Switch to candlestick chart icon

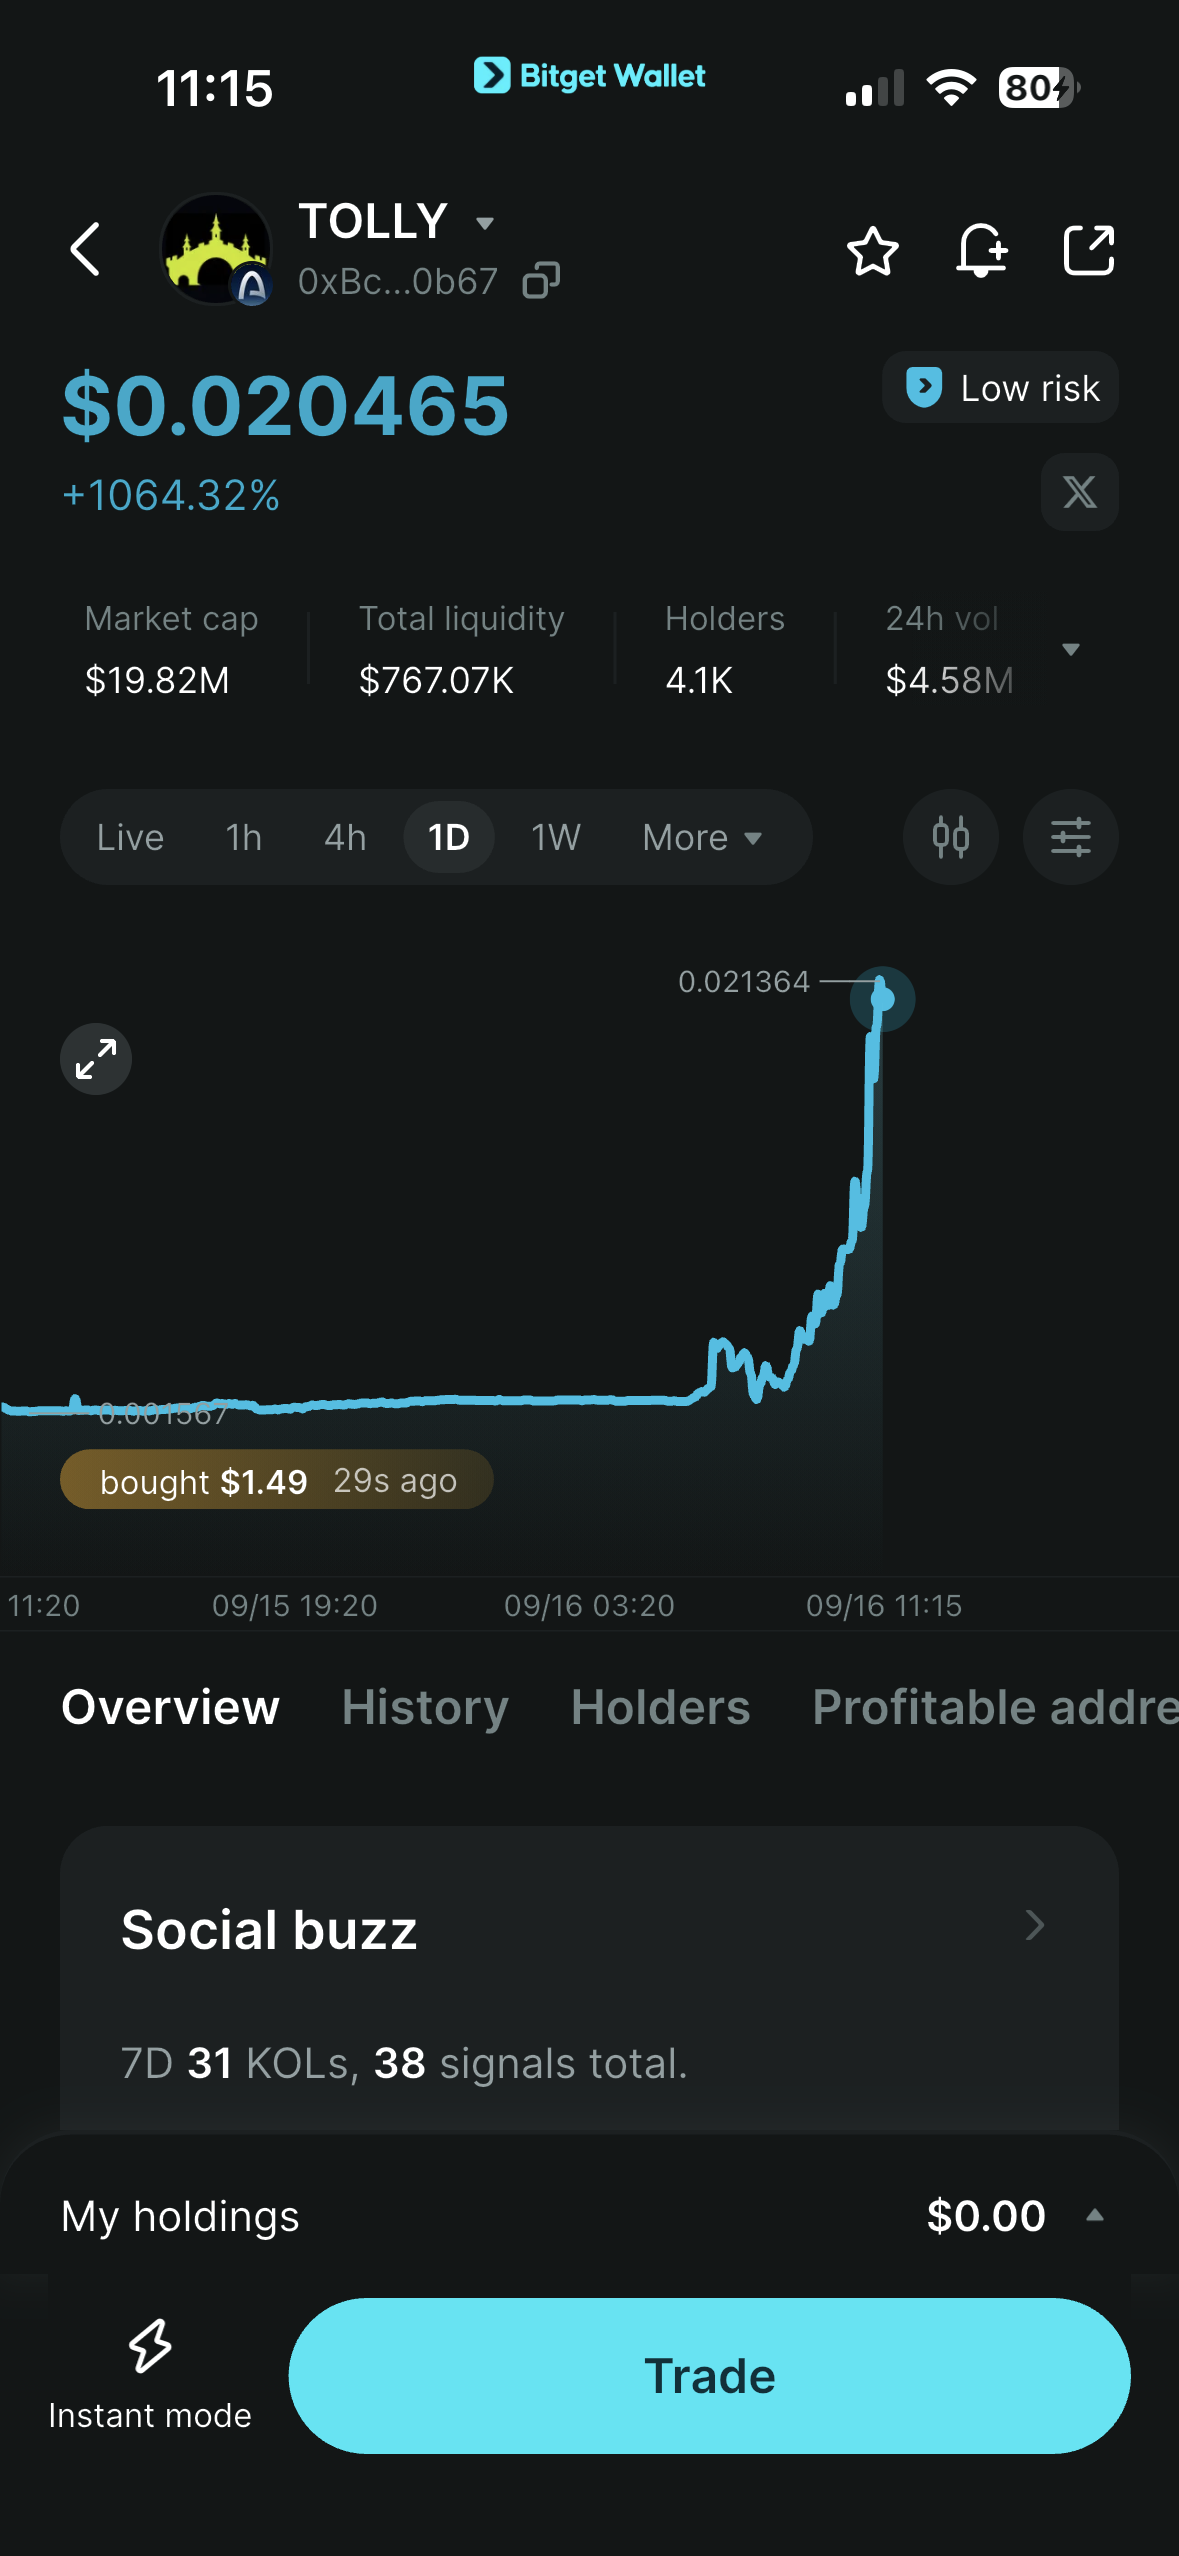[x=950, y=837]
